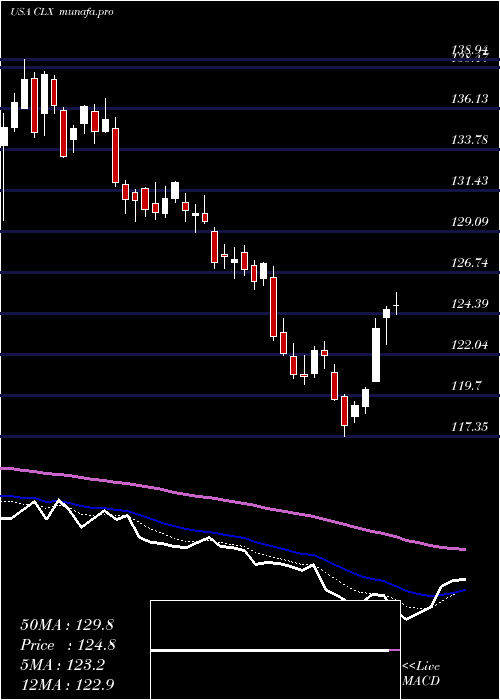Select the 117.35 price level label
This screenshot has width=500, height=700.
pyautogui.click(x=469, y=427)
